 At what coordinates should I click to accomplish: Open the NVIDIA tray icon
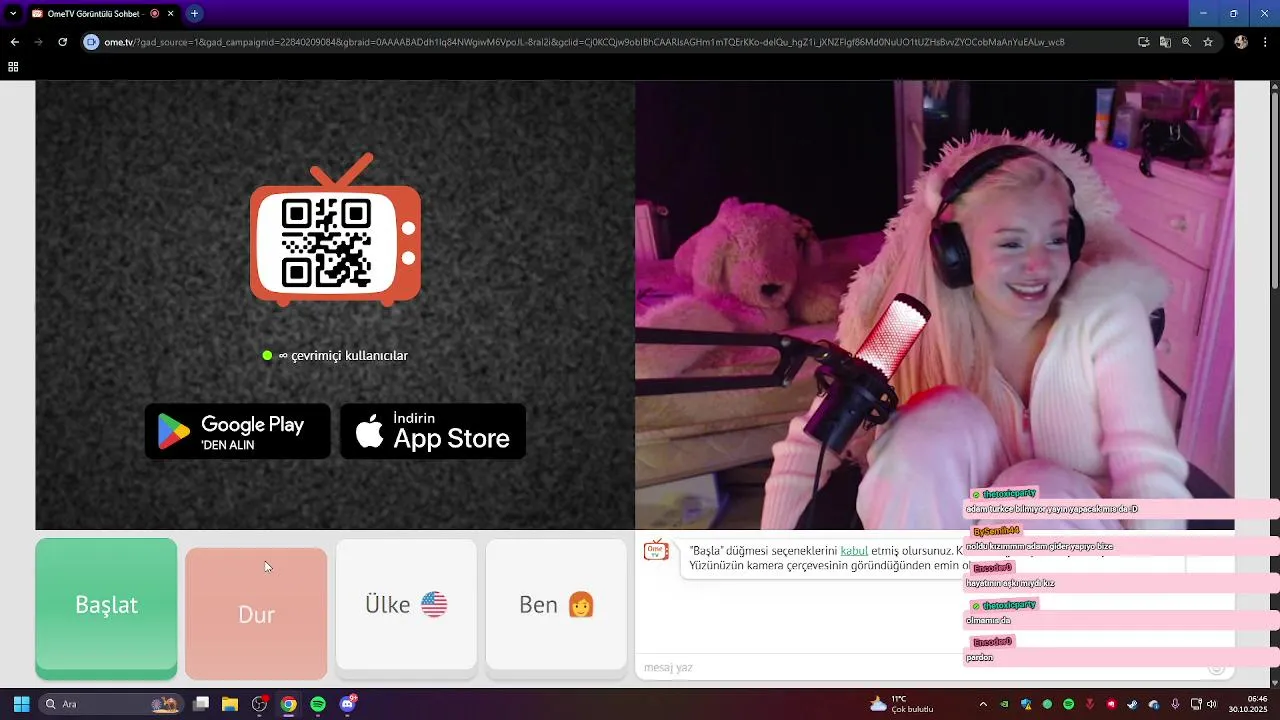point(1004,704)
